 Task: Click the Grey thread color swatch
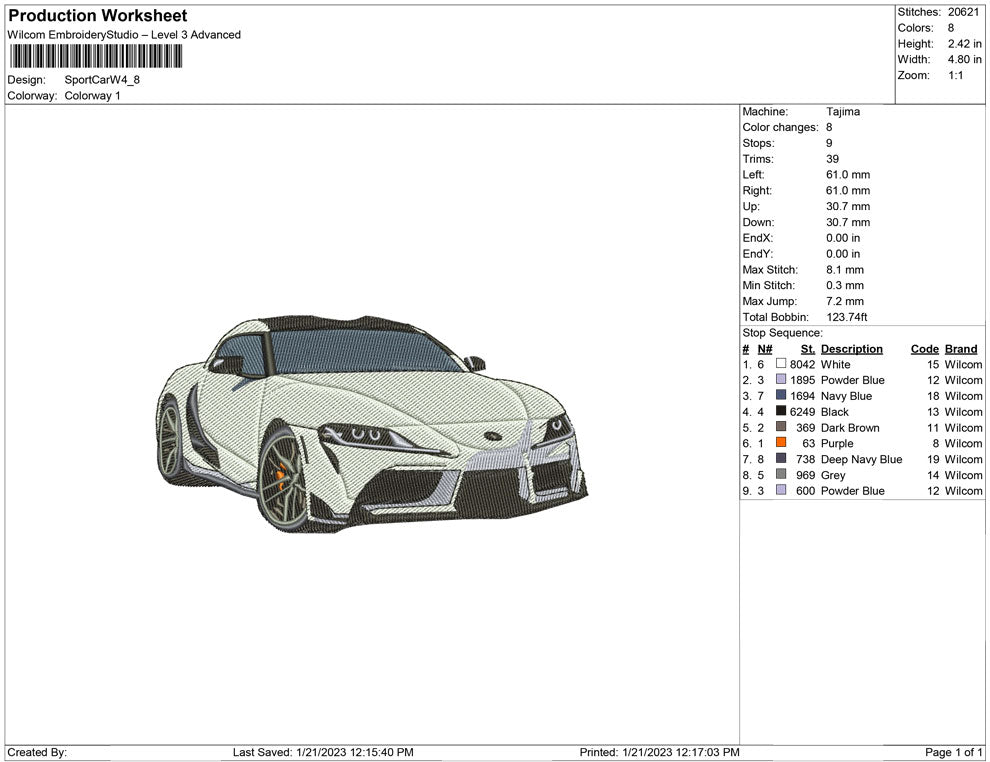781,475
